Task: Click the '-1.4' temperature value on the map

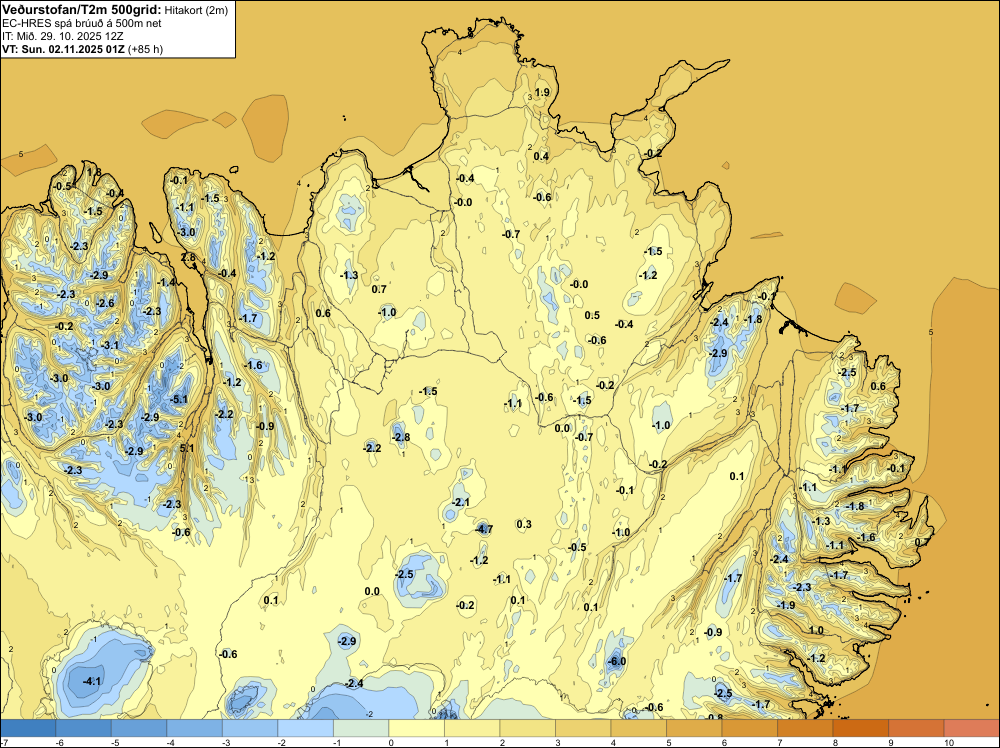Action: (167, 282)
